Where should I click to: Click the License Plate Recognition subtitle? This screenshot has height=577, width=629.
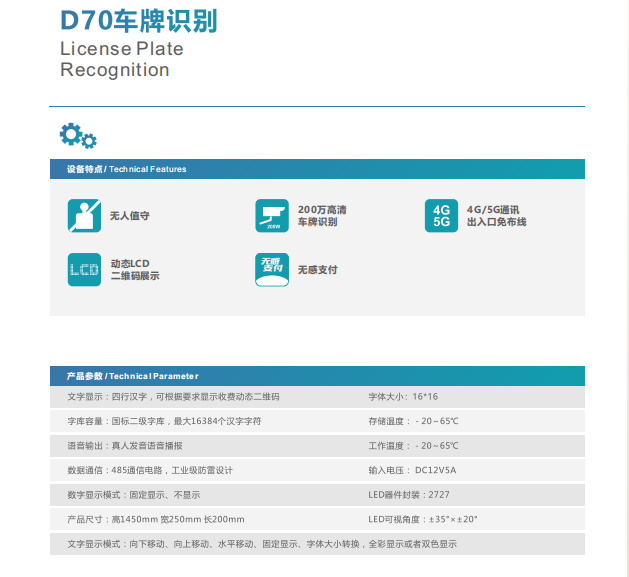[121, 59]
